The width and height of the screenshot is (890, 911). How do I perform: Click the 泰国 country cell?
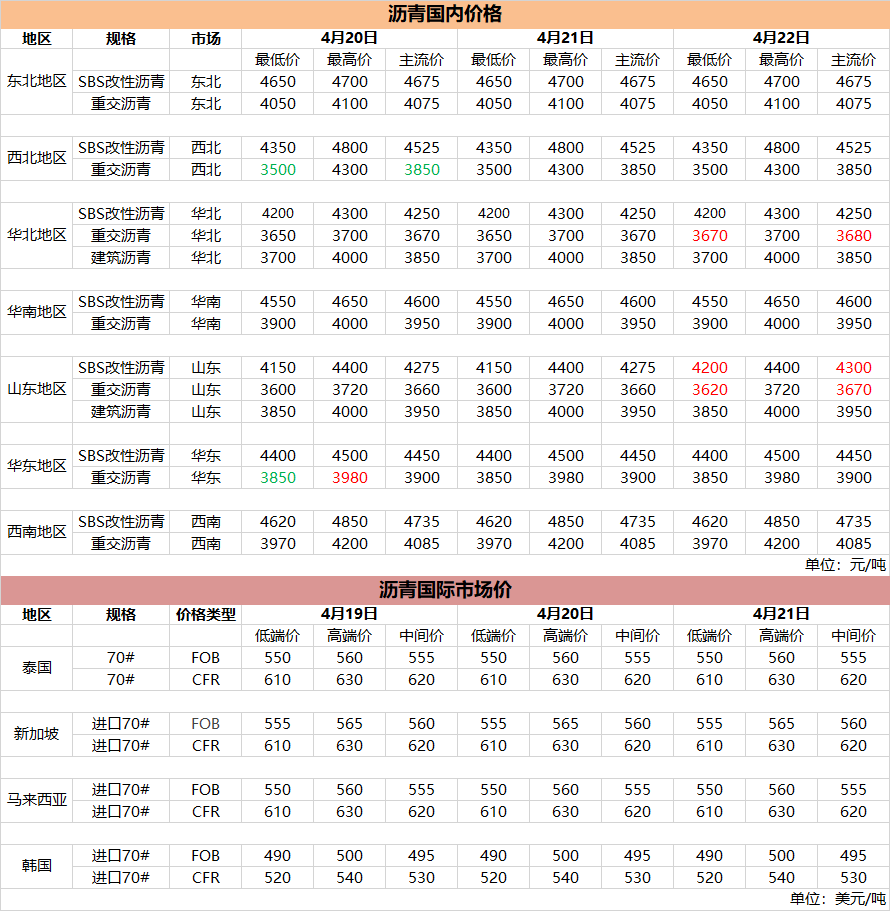37,668
